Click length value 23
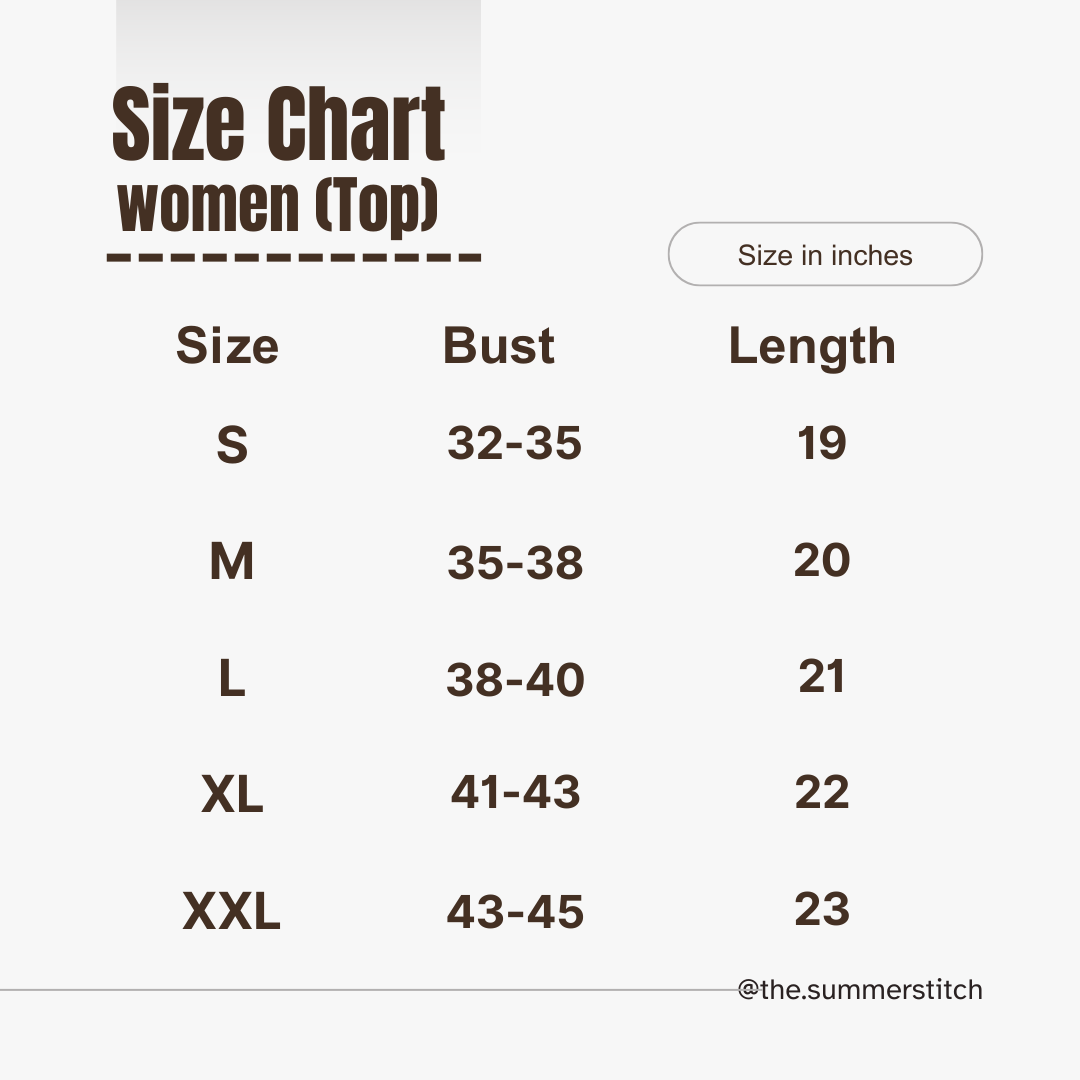The height and width of the screenshot is (1080, 1080). coord(822,908)
